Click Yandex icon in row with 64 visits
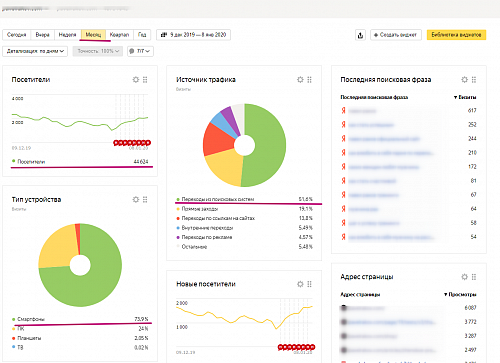500x363 pixels. pyautogui.click(x=343, y=209)
